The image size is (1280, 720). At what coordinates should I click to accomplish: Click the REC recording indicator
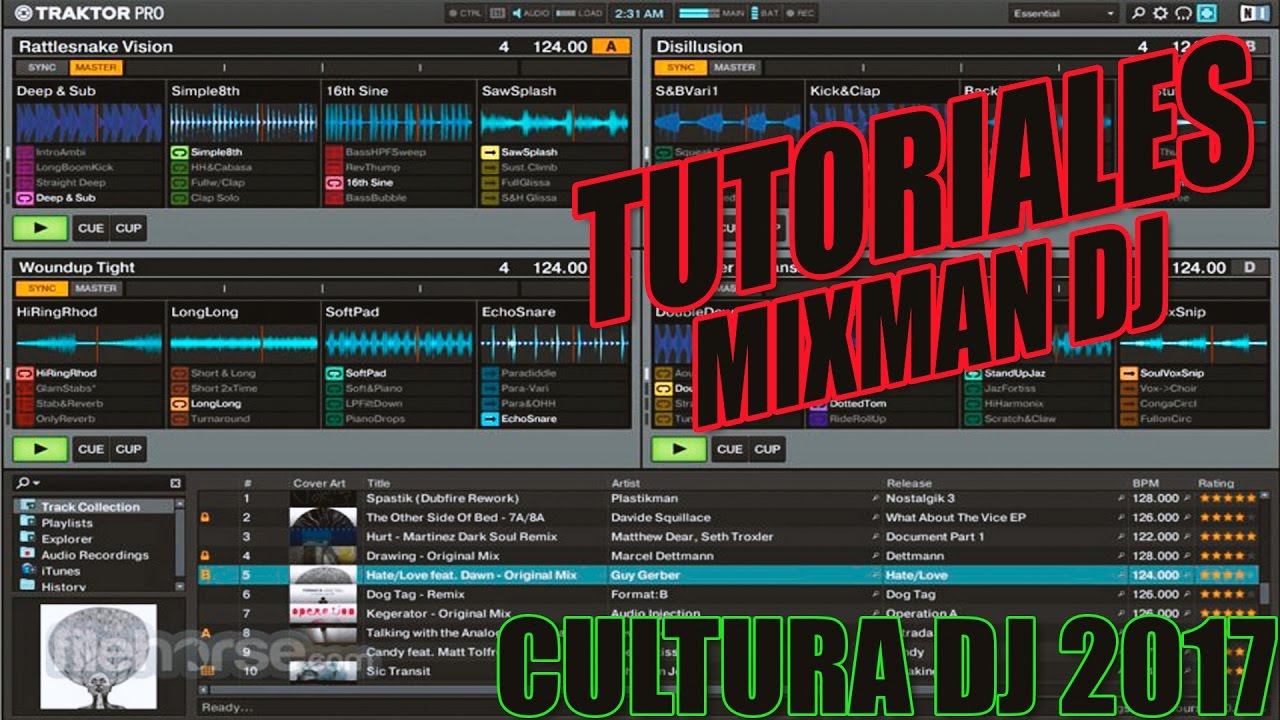tap(802, 14)
